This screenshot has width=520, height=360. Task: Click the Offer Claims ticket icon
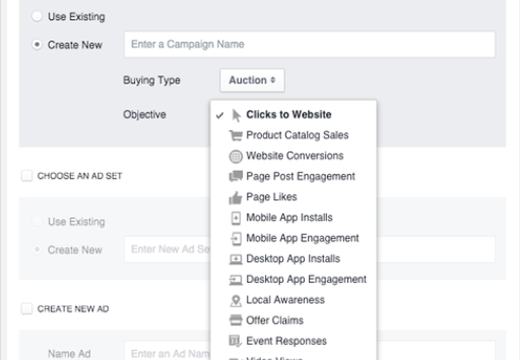tap(236, 320)
